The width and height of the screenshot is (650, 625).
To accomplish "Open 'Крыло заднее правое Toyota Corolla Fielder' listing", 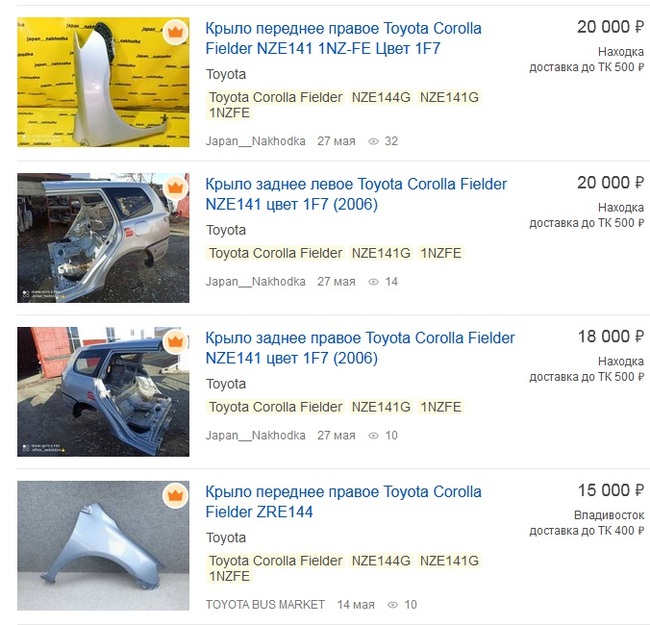I will click(x=360, y=348).
